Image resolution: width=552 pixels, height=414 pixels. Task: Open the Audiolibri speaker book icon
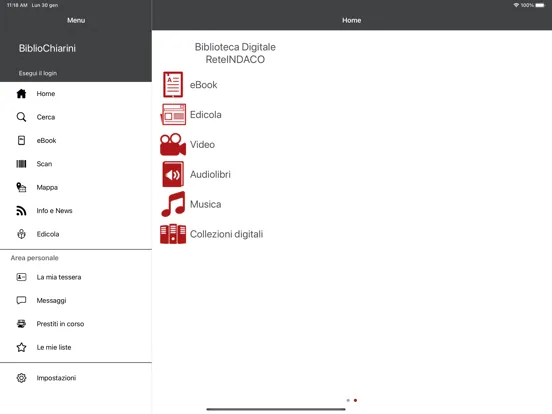173,174
